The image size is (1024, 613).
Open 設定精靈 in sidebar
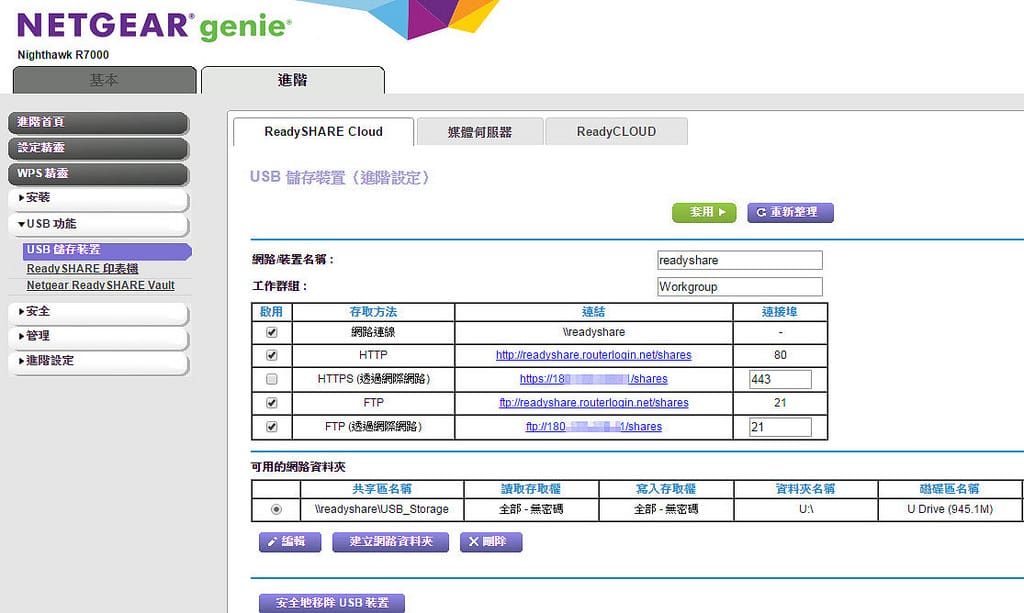coord(99,148)
